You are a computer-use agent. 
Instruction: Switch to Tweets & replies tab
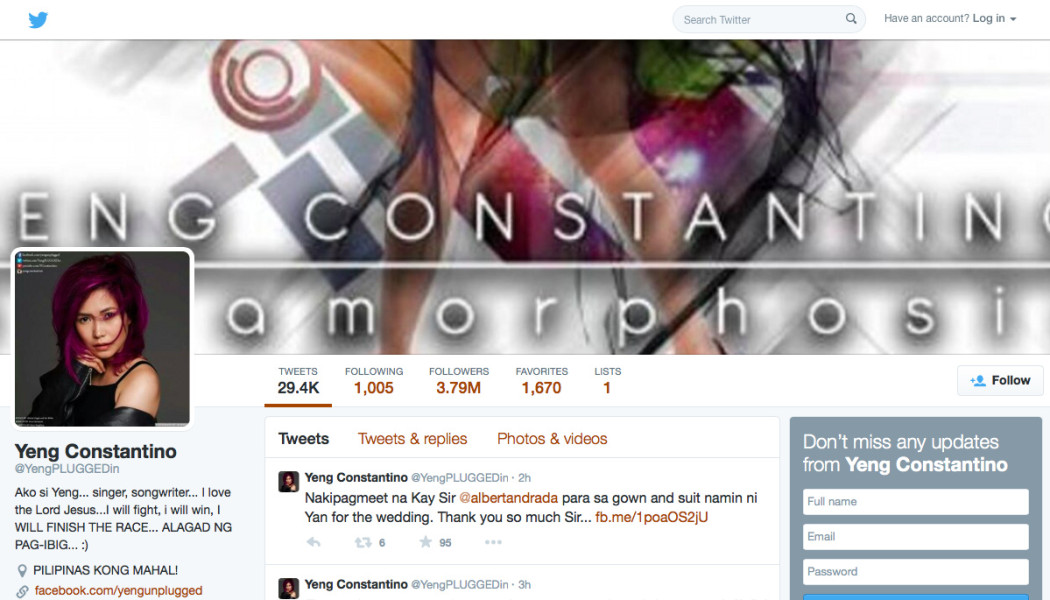(x=412, y=439)
